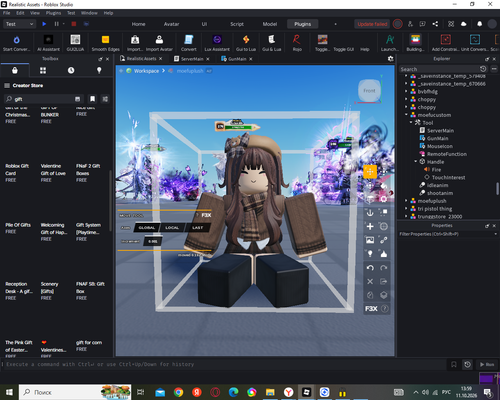The width and height of the screenshot is (500, 400).
Task: Click the F3X redo arrow
Action: pos(384,268)
